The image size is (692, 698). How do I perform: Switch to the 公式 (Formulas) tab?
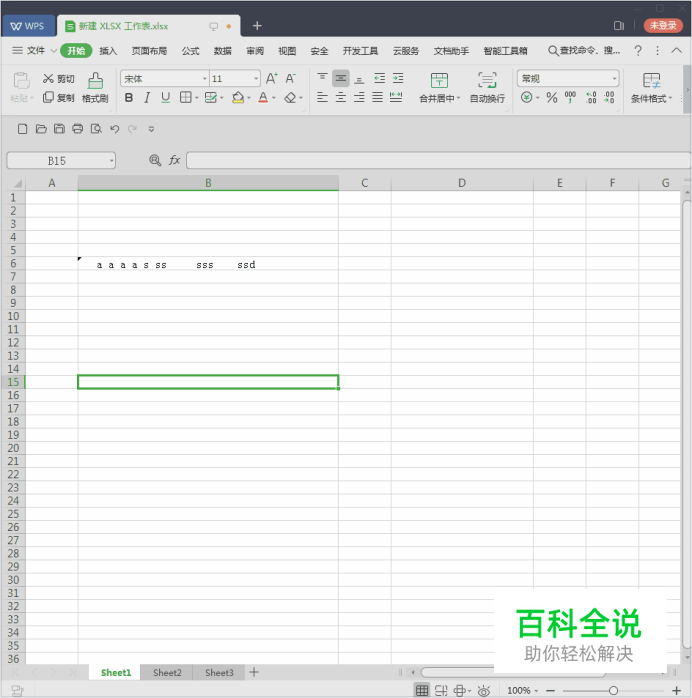pos(190,51)
